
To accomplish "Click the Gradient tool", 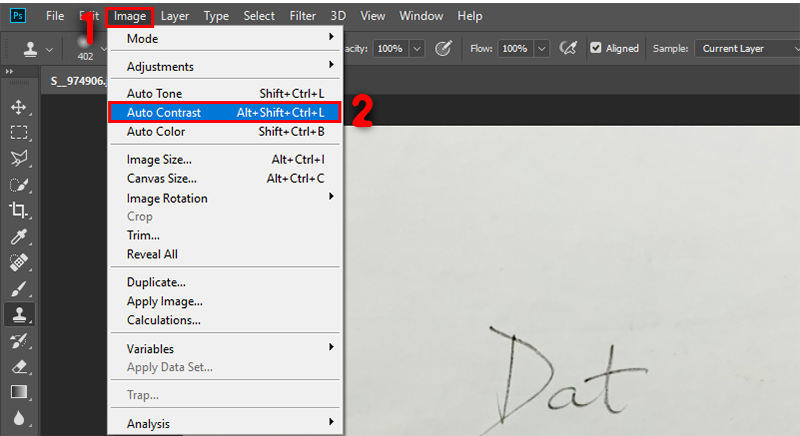I will [18, 392].
